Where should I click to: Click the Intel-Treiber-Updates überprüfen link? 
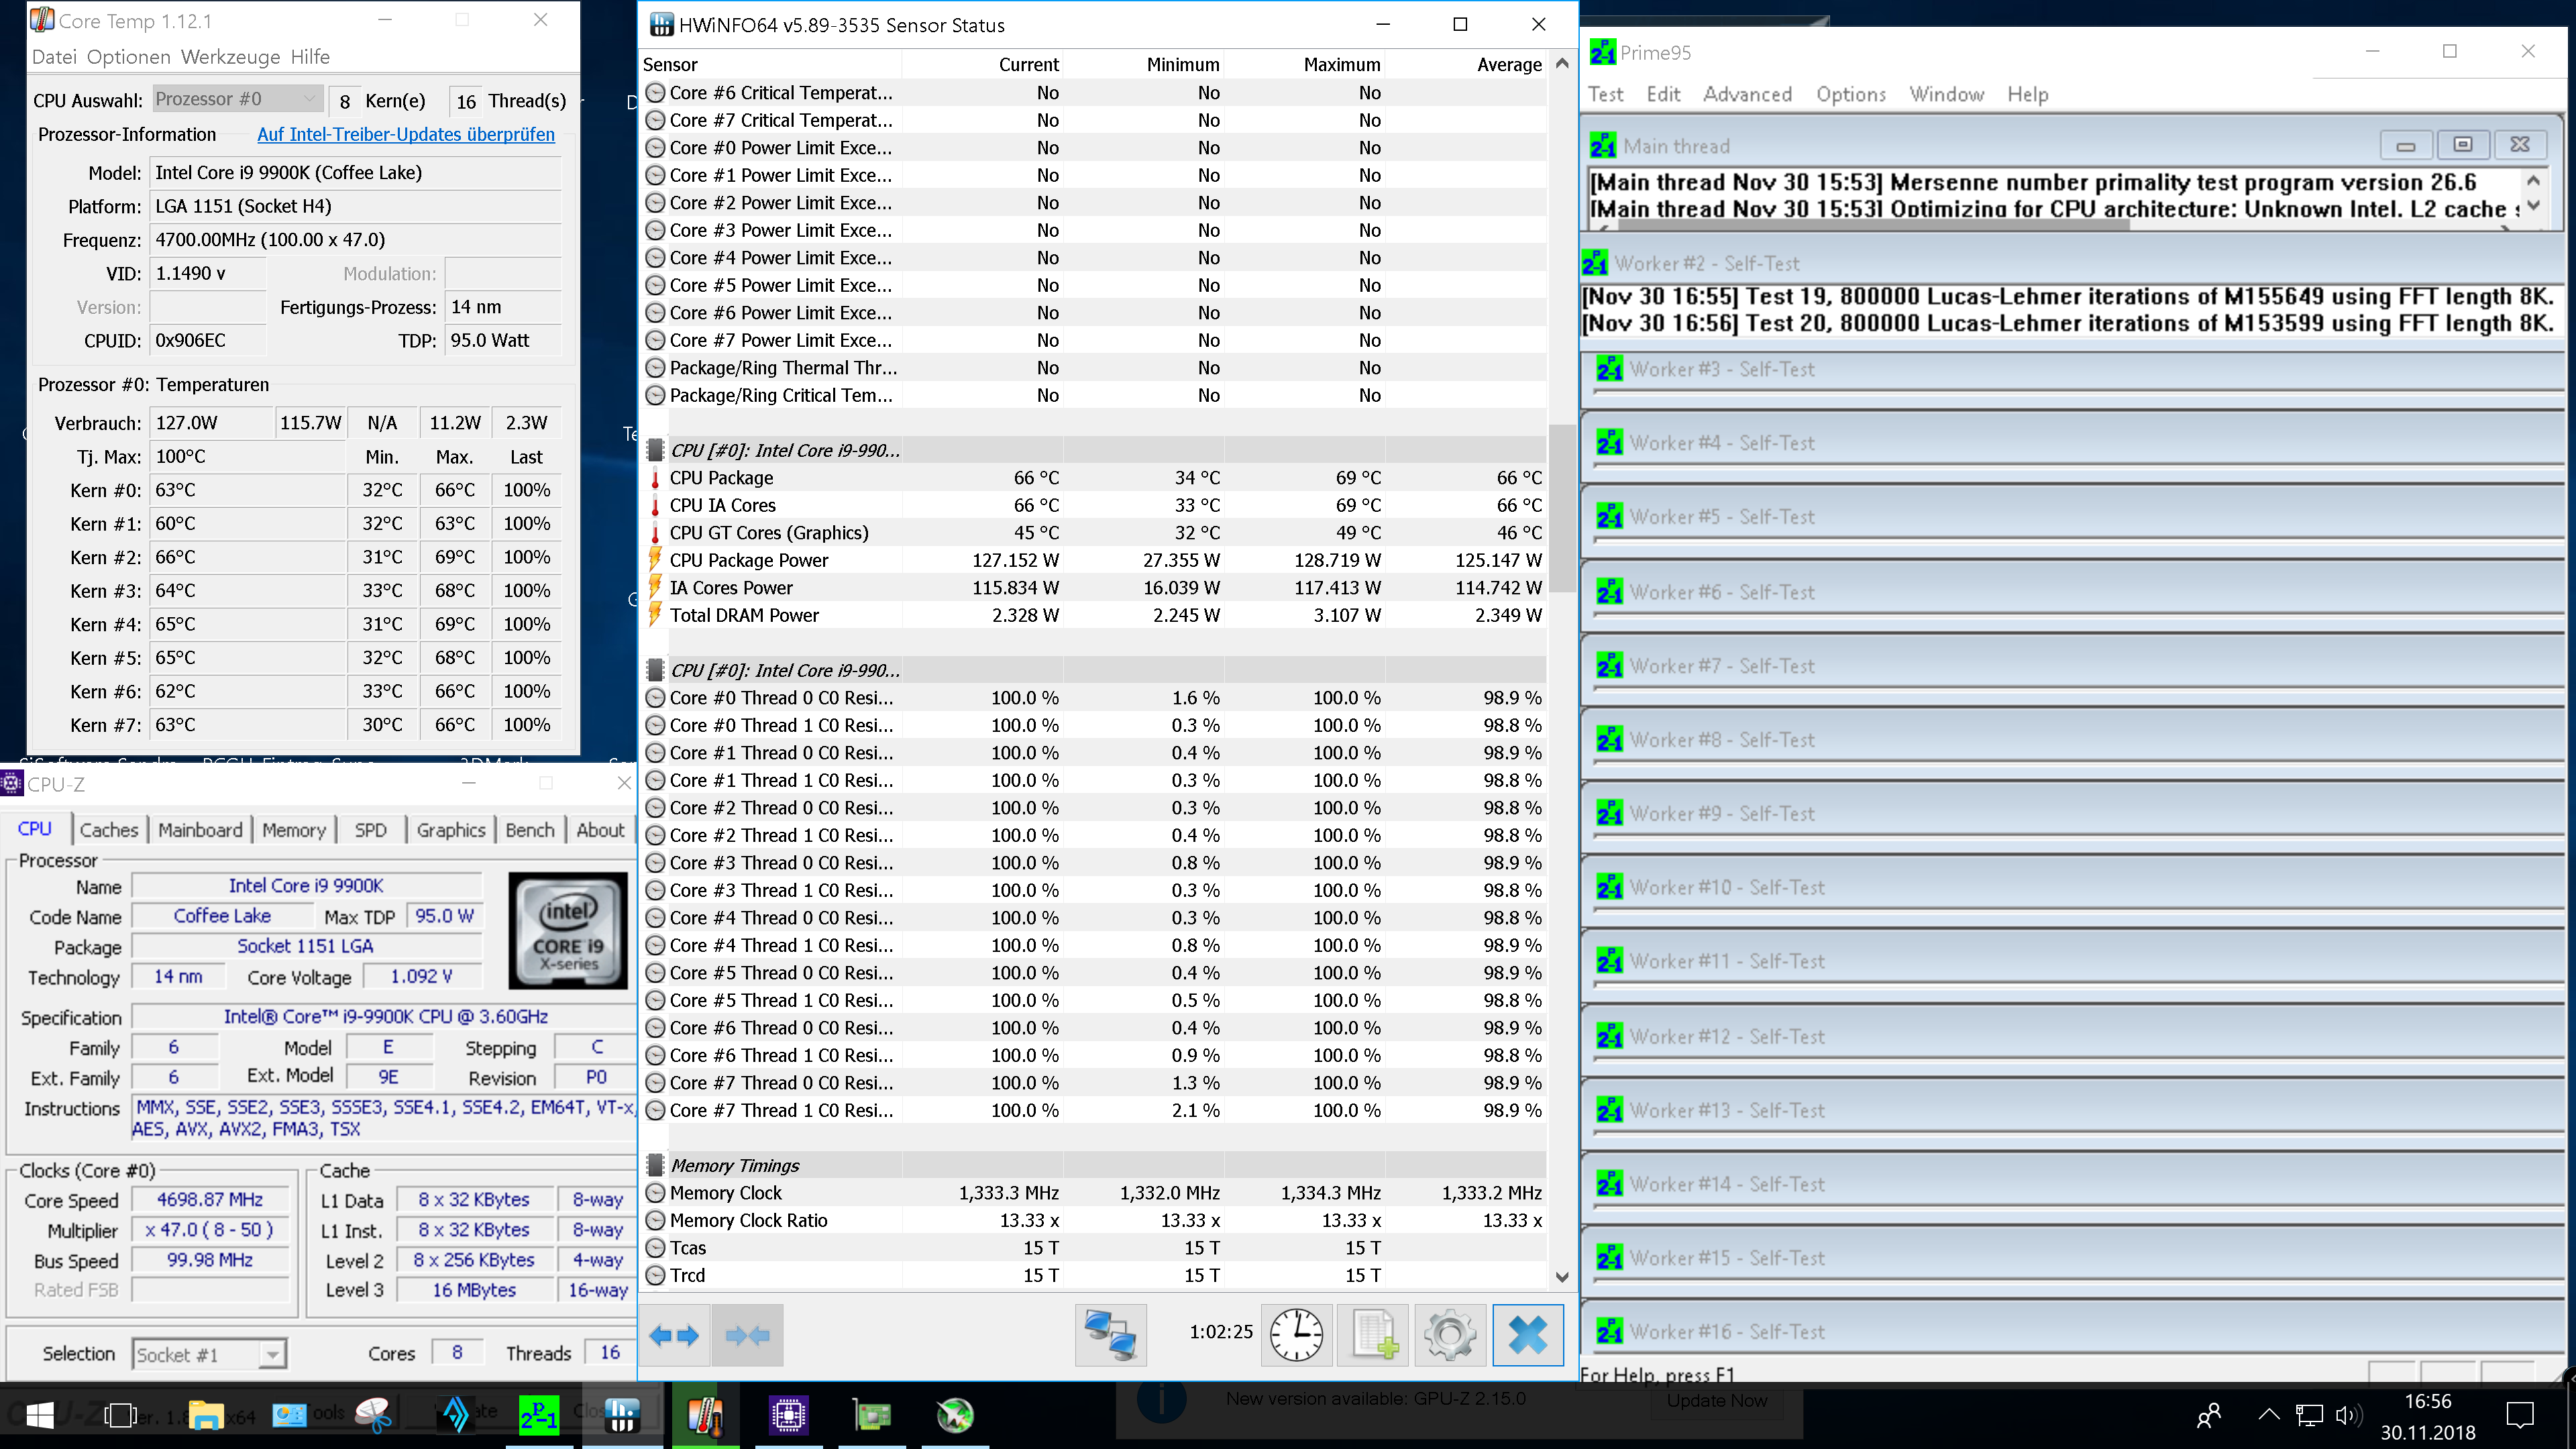point(406,134)
